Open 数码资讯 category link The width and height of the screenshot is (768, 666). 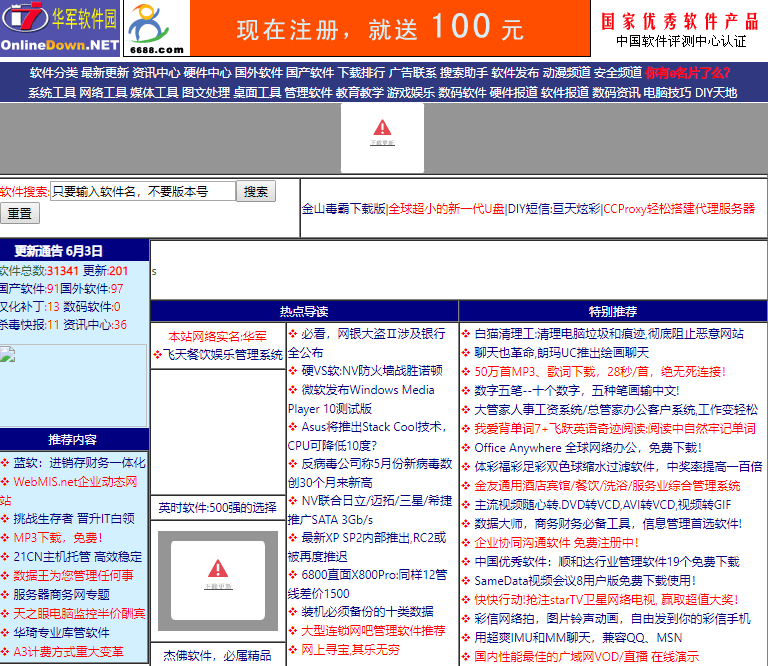click(x=616, y=93)
